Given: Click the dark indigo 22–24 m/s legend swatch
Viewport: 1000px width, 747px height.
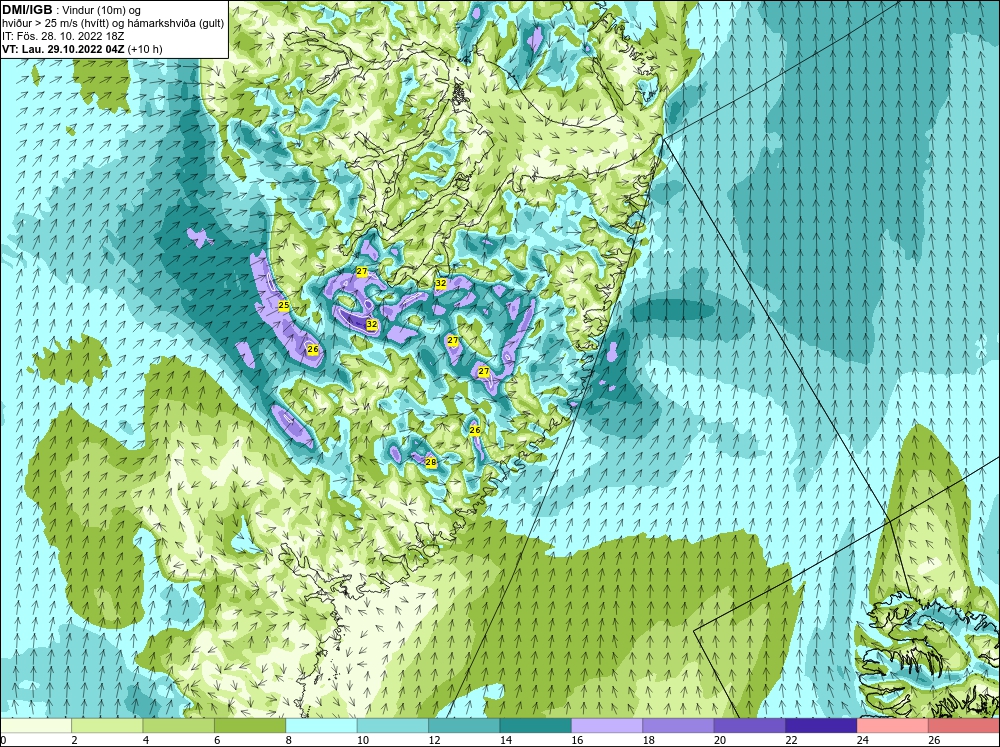Looking at the screenshot, I should (x=821, y=725).
